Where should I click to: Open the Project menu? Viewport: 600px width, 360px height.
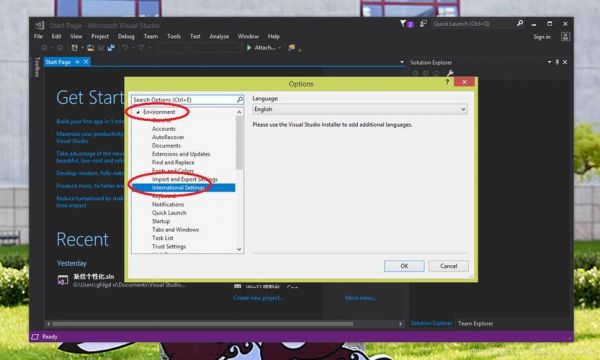tap(100, 36)
